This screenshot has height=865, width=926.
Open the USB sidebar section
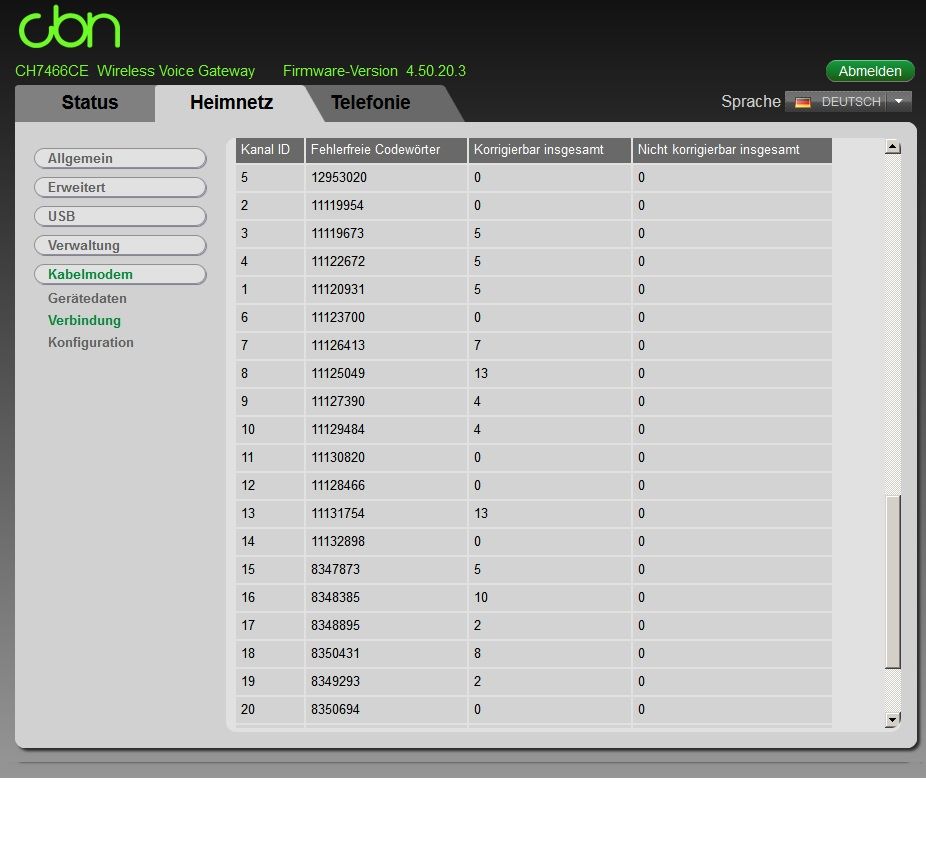pyautogui.click(x=120, y=216)
